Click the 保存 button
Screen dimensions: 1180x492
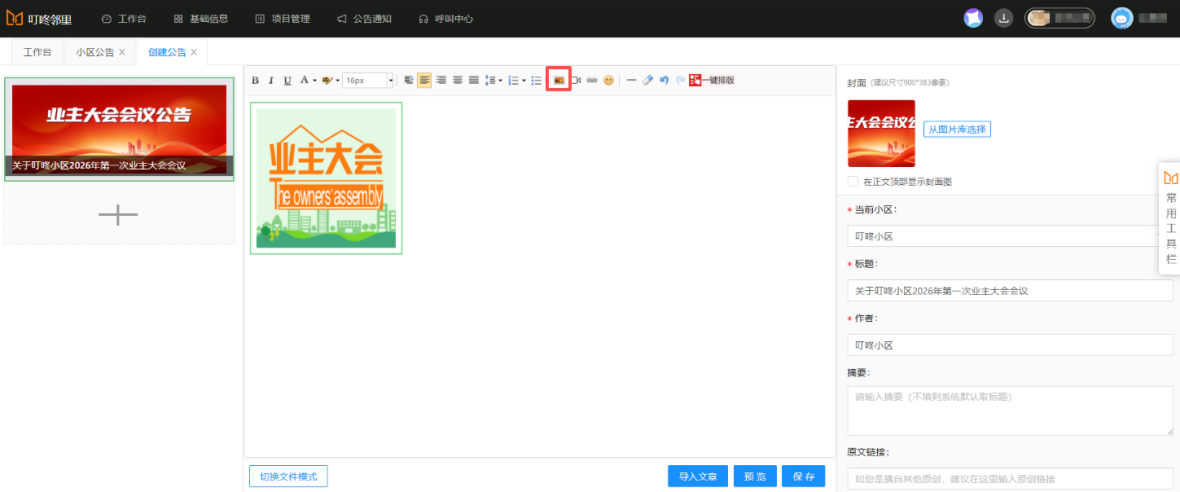pyautogui.click(x=803, y=477)
